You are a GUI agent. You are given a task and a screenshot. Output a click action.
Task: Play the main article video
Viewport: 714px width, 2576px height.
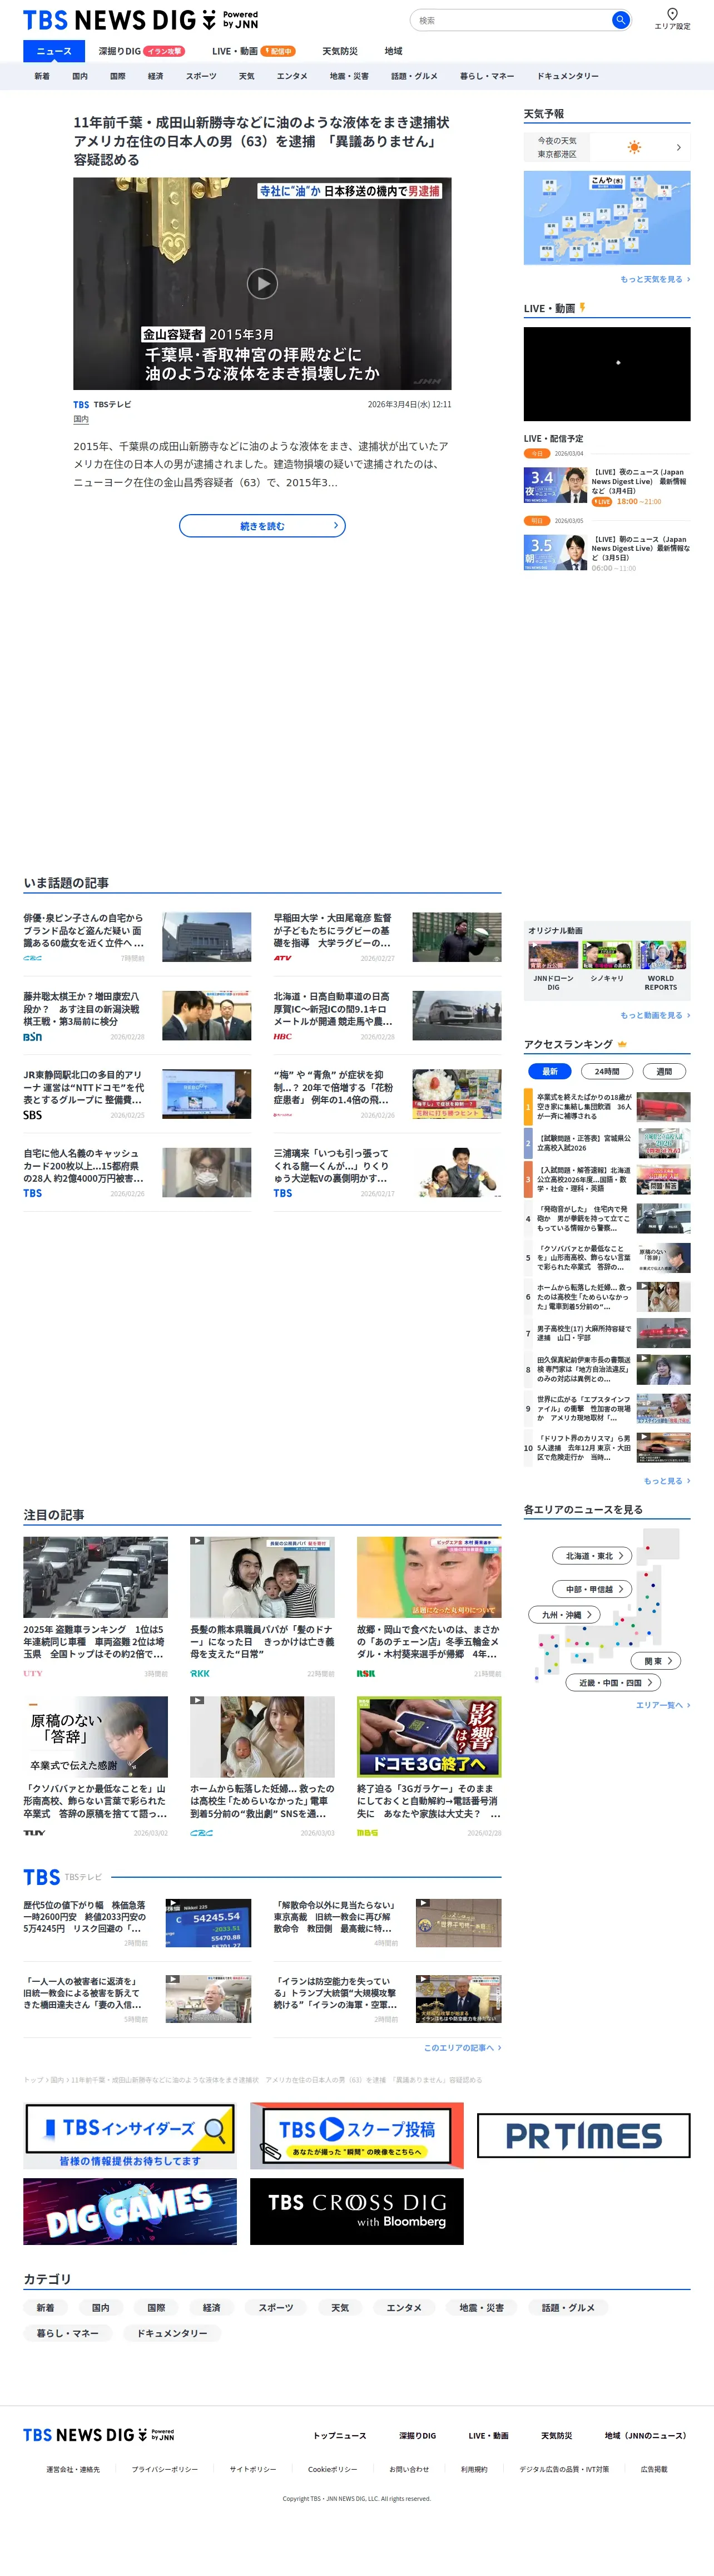click(x=262, y=283)
